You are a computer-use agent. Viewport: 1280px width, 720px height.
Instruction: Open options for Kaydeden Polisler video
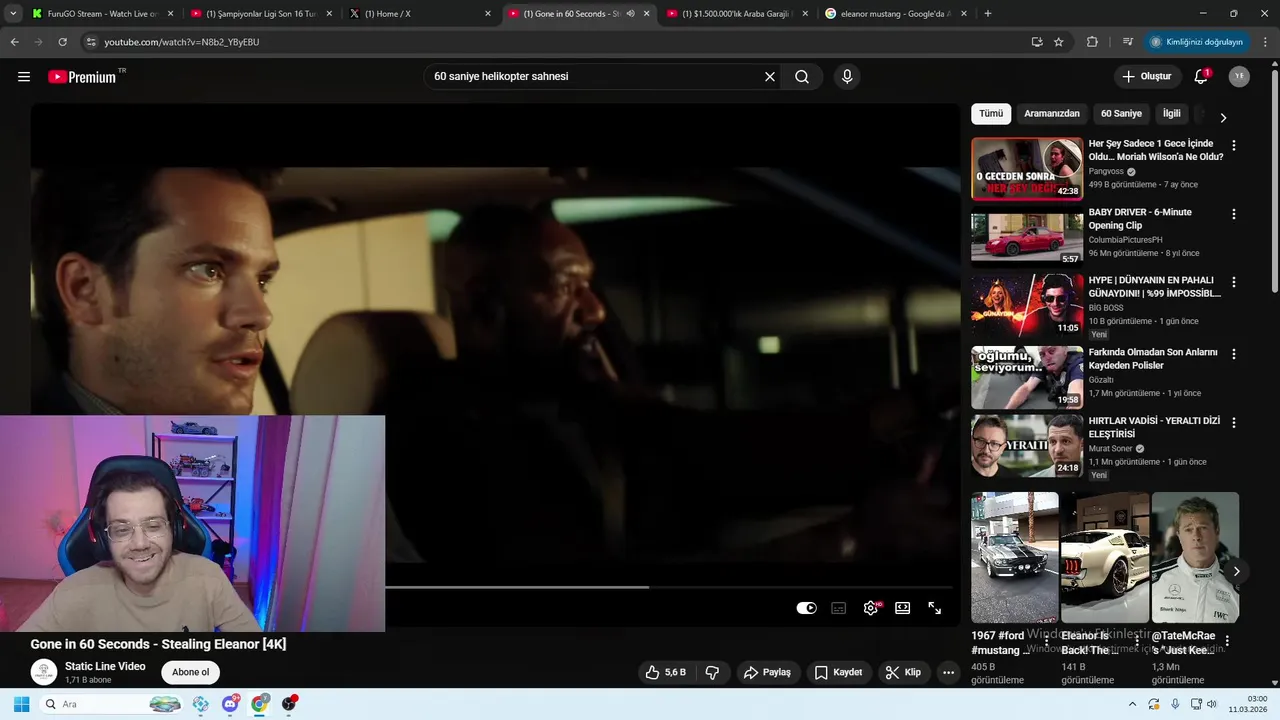(x=1233, y=354)
